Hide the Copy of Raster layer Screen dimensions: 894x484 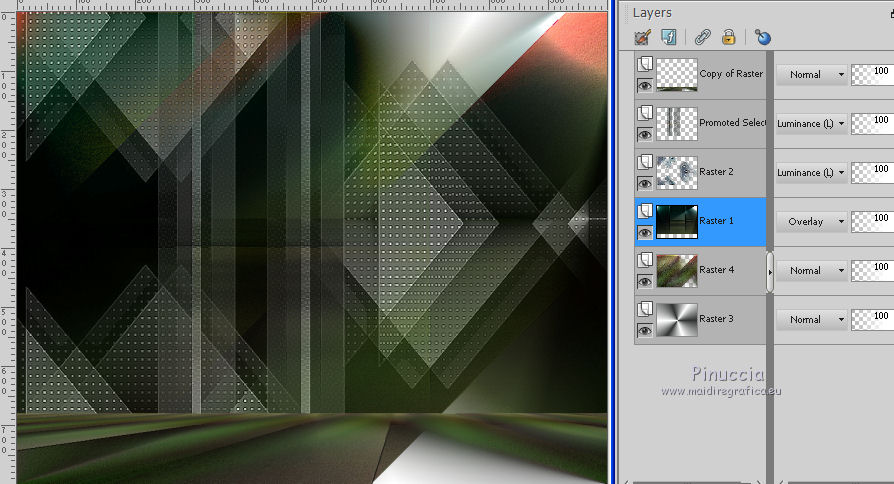point(645,86)
